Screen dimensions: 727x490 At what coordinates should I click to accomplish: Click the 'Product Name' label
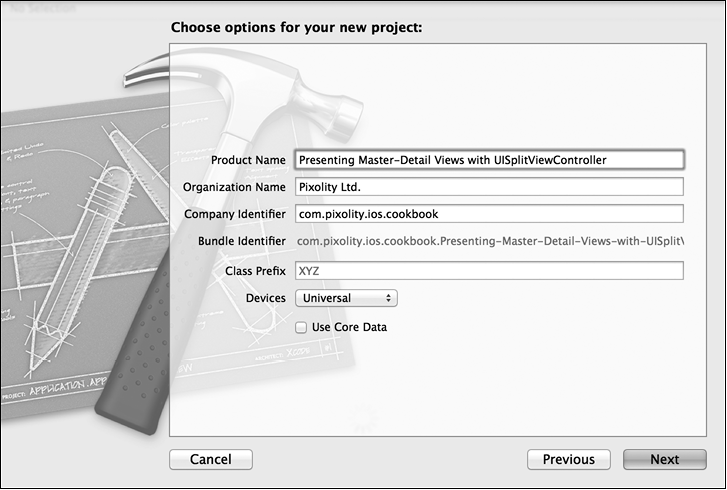(249, 160)
